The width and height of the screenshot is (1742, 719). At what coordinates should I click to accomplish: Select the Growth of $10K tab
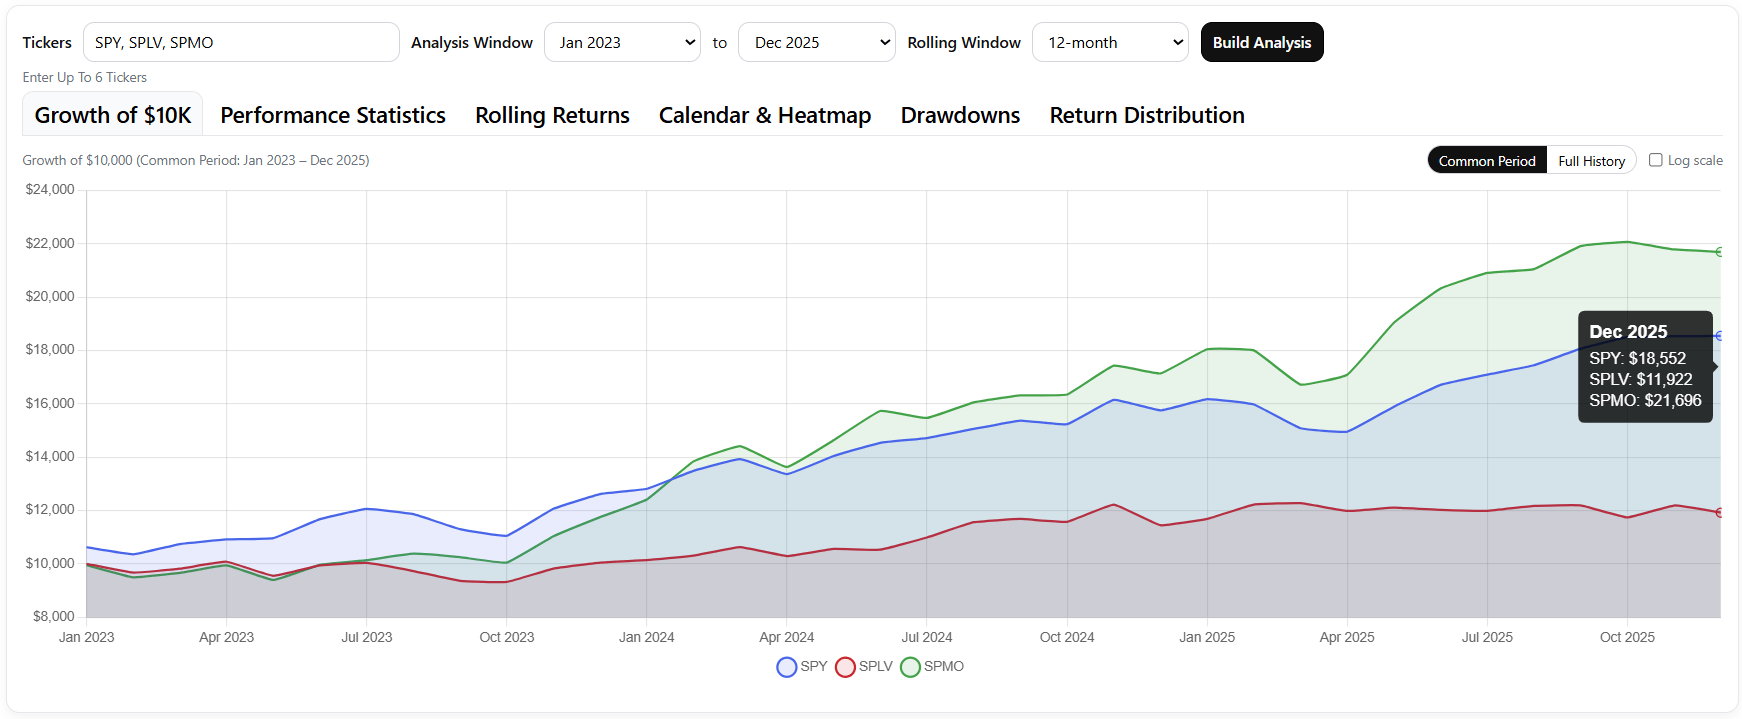(113, 115)
